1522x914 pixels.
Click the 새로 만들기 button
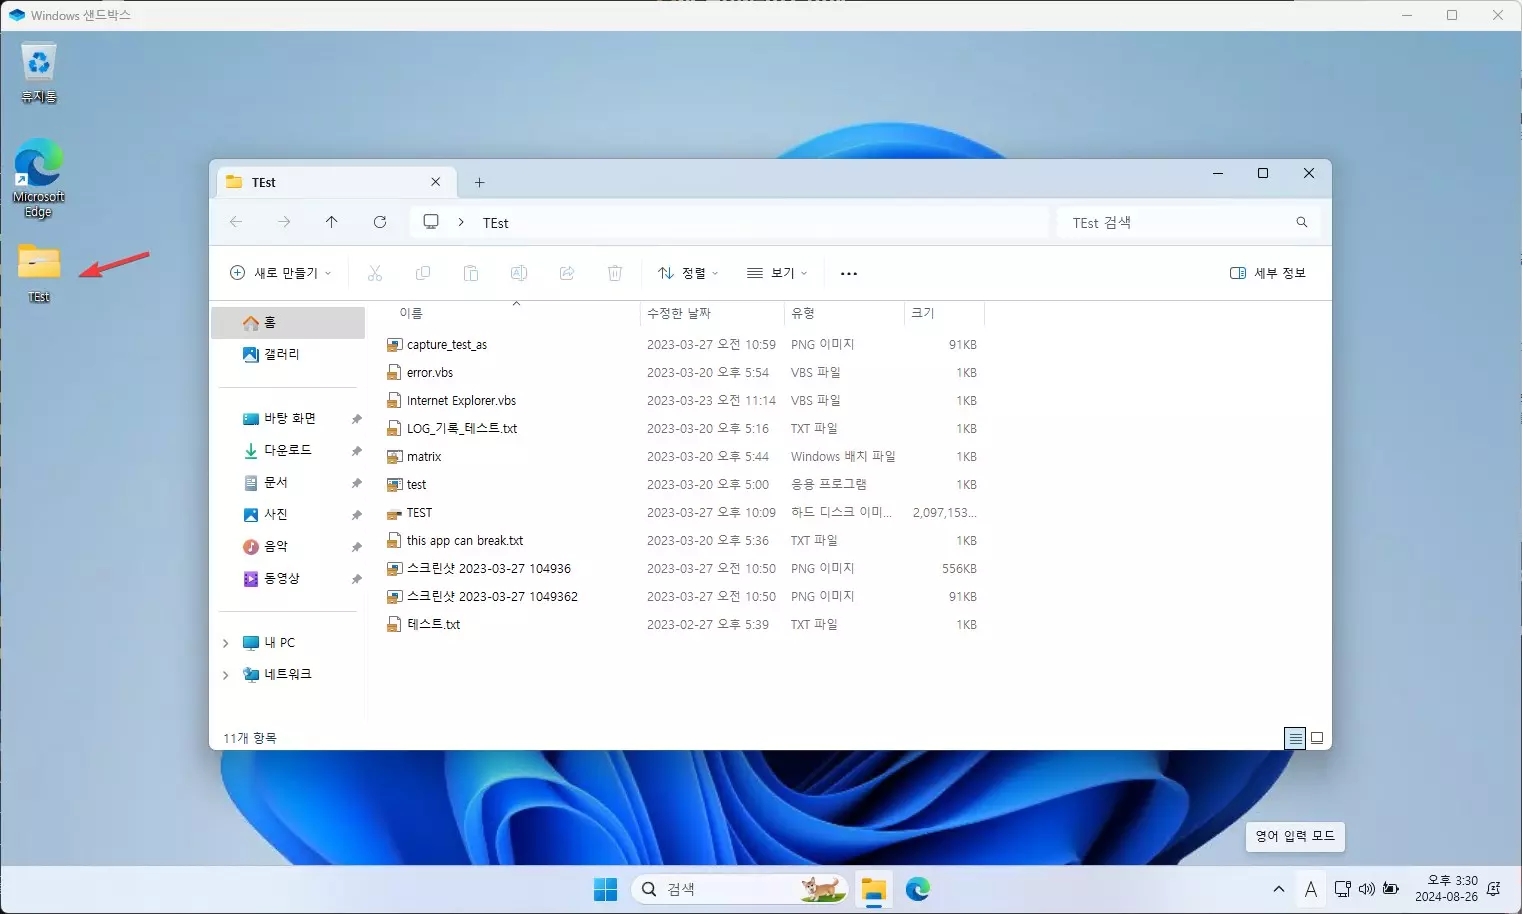click(281, 272)
